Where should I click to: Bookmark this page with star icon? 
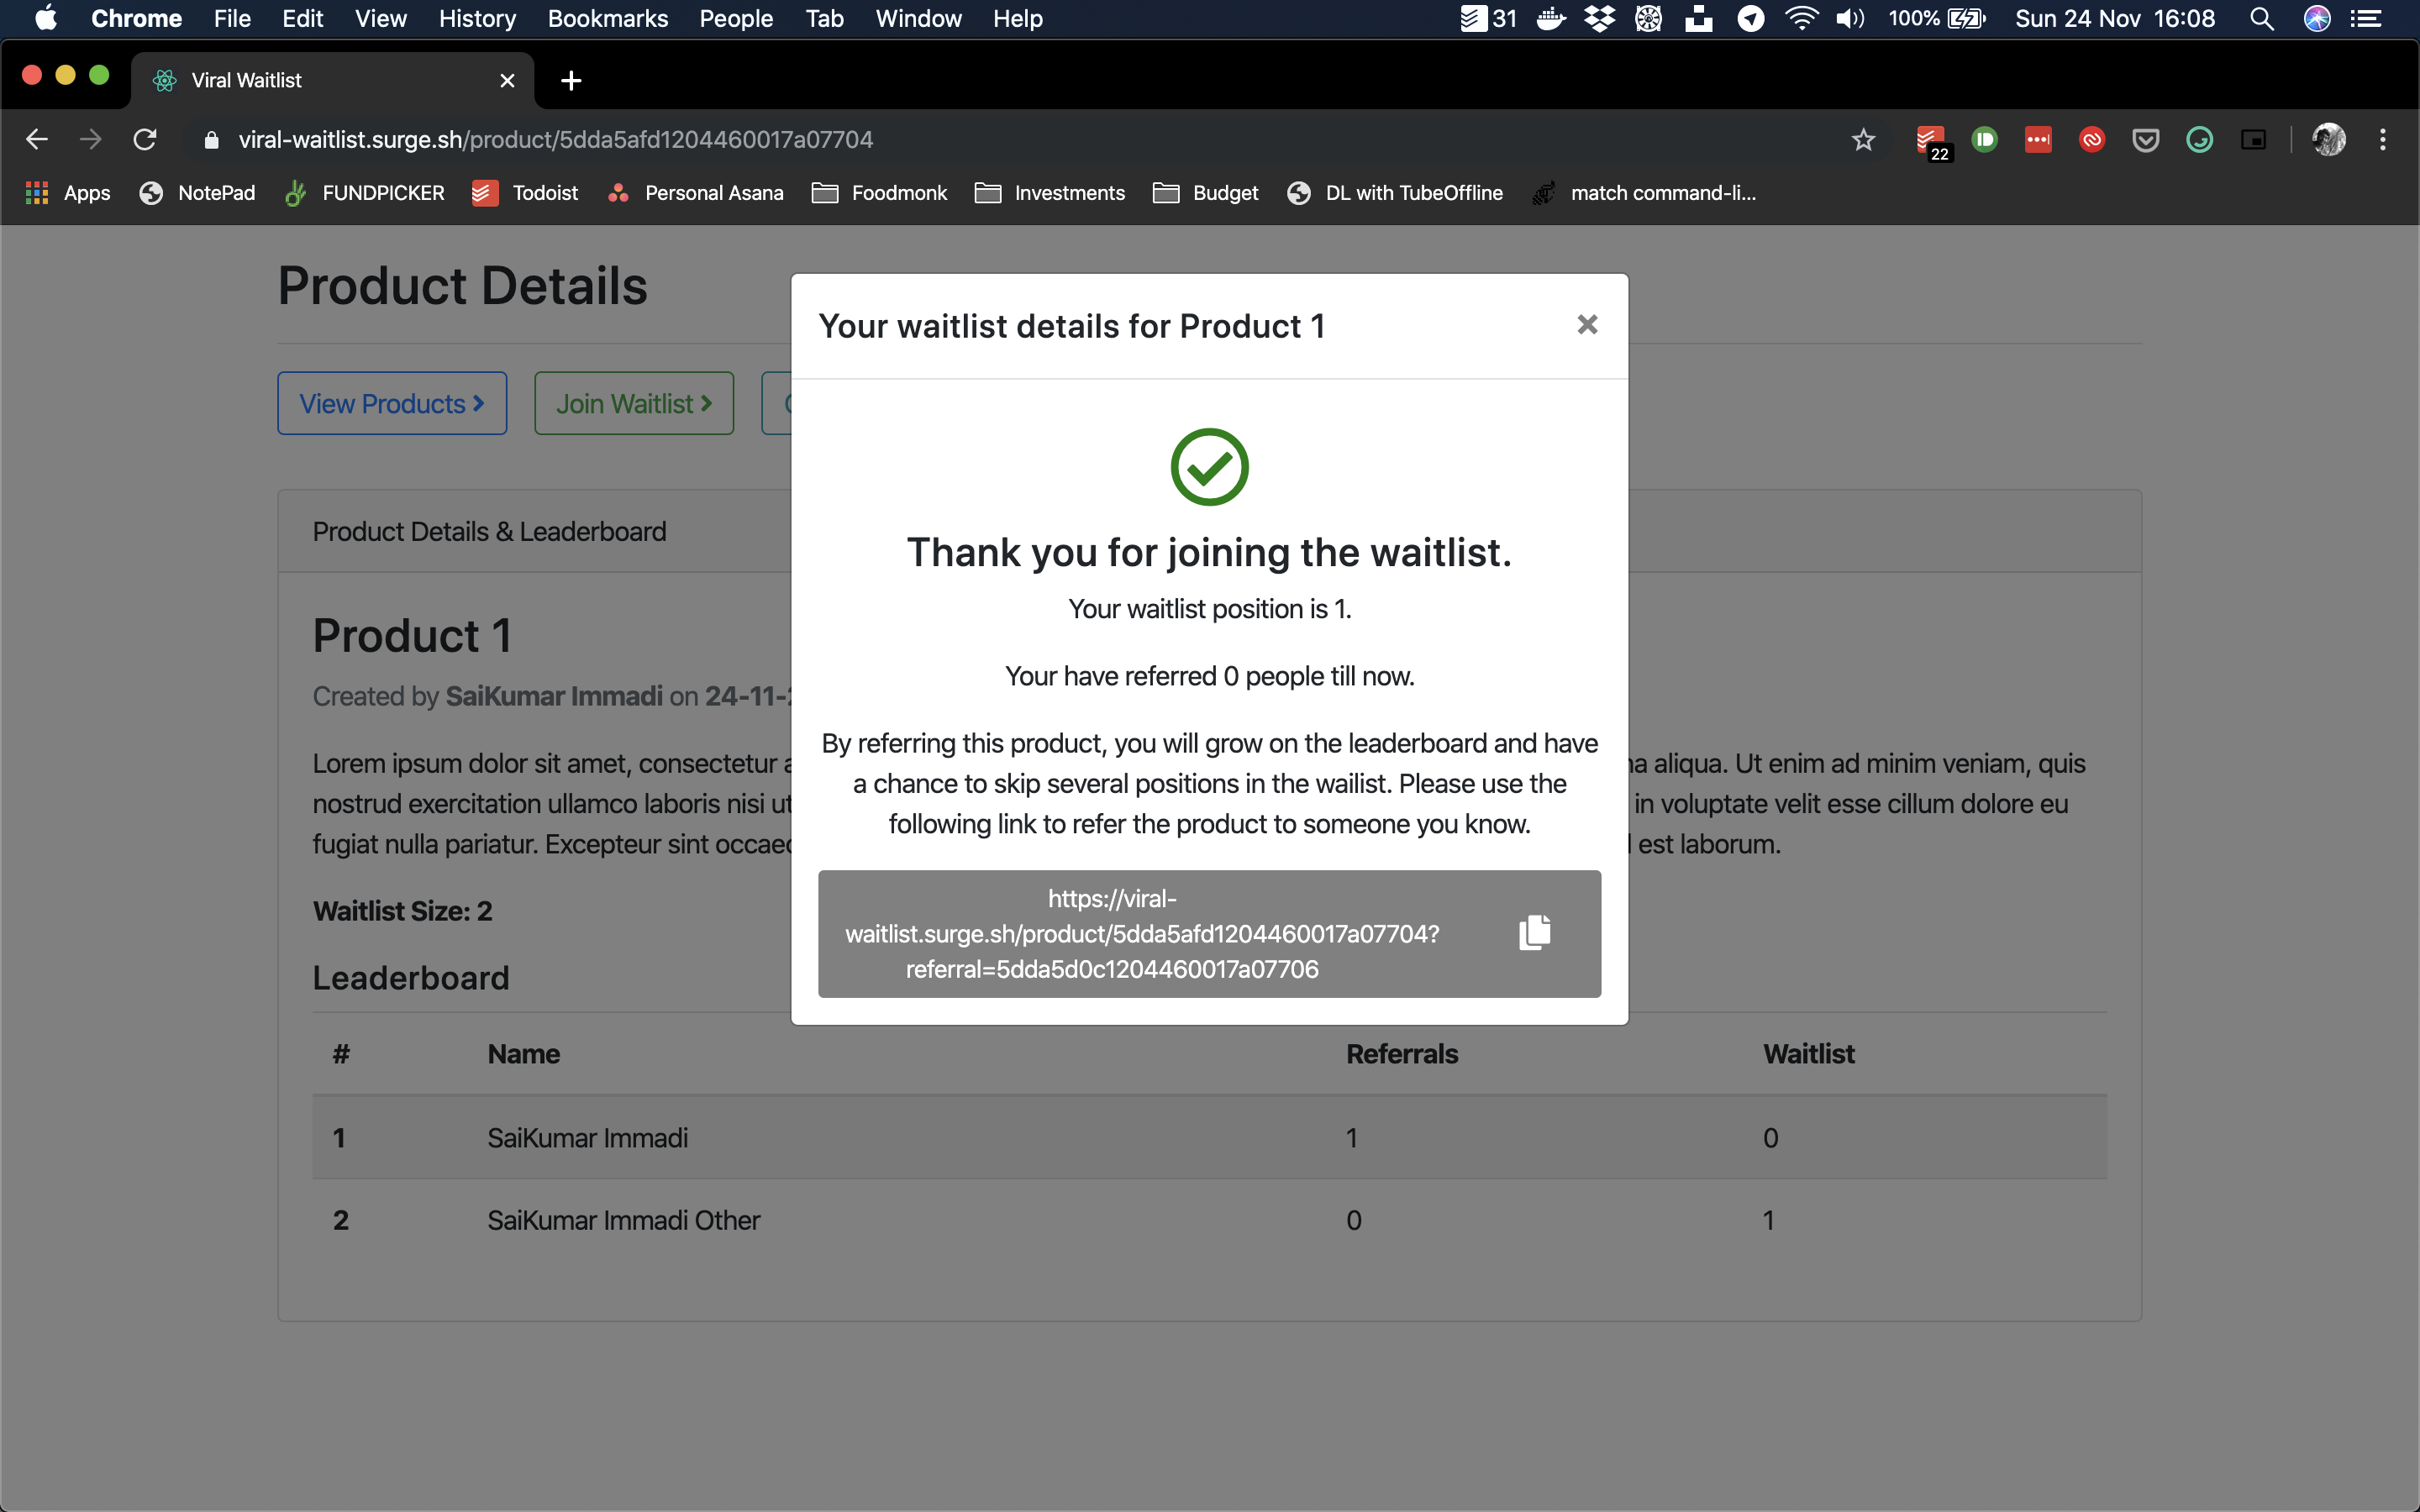point(1863,140)
